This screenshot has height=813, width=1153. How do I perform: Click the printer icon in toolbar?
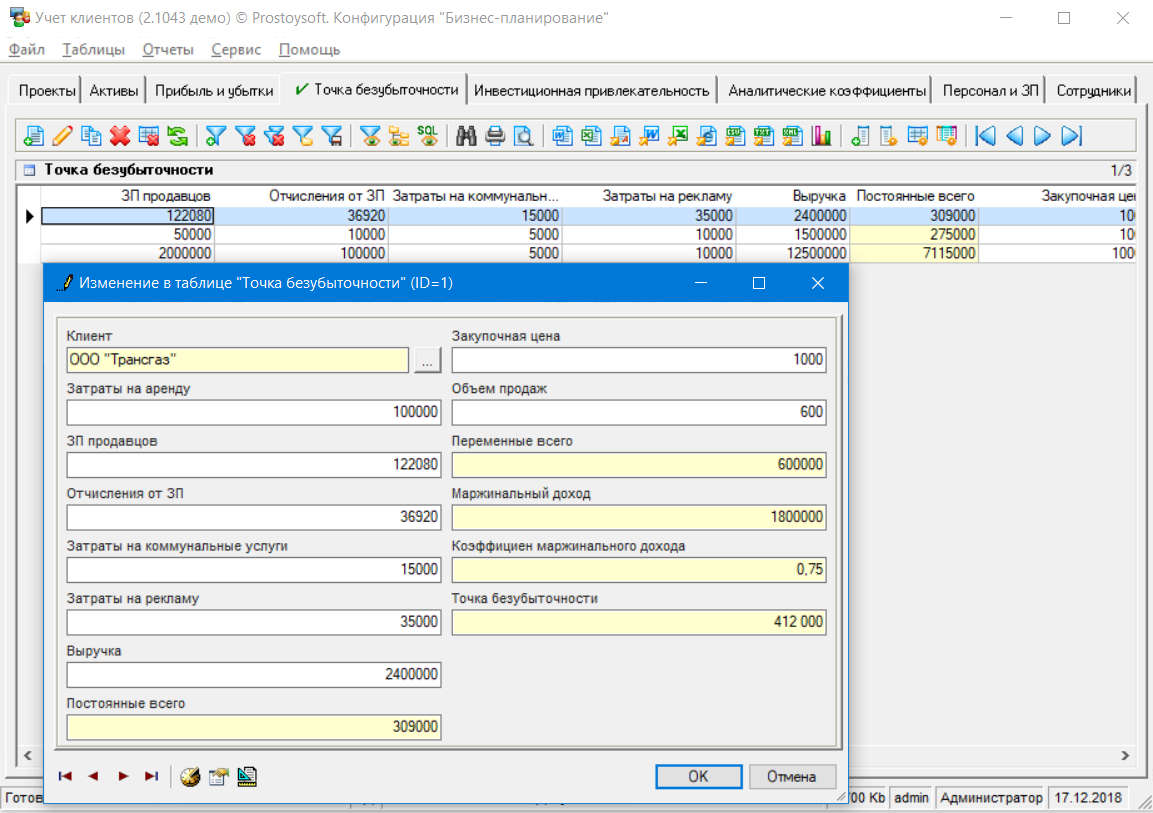(494, 136)
